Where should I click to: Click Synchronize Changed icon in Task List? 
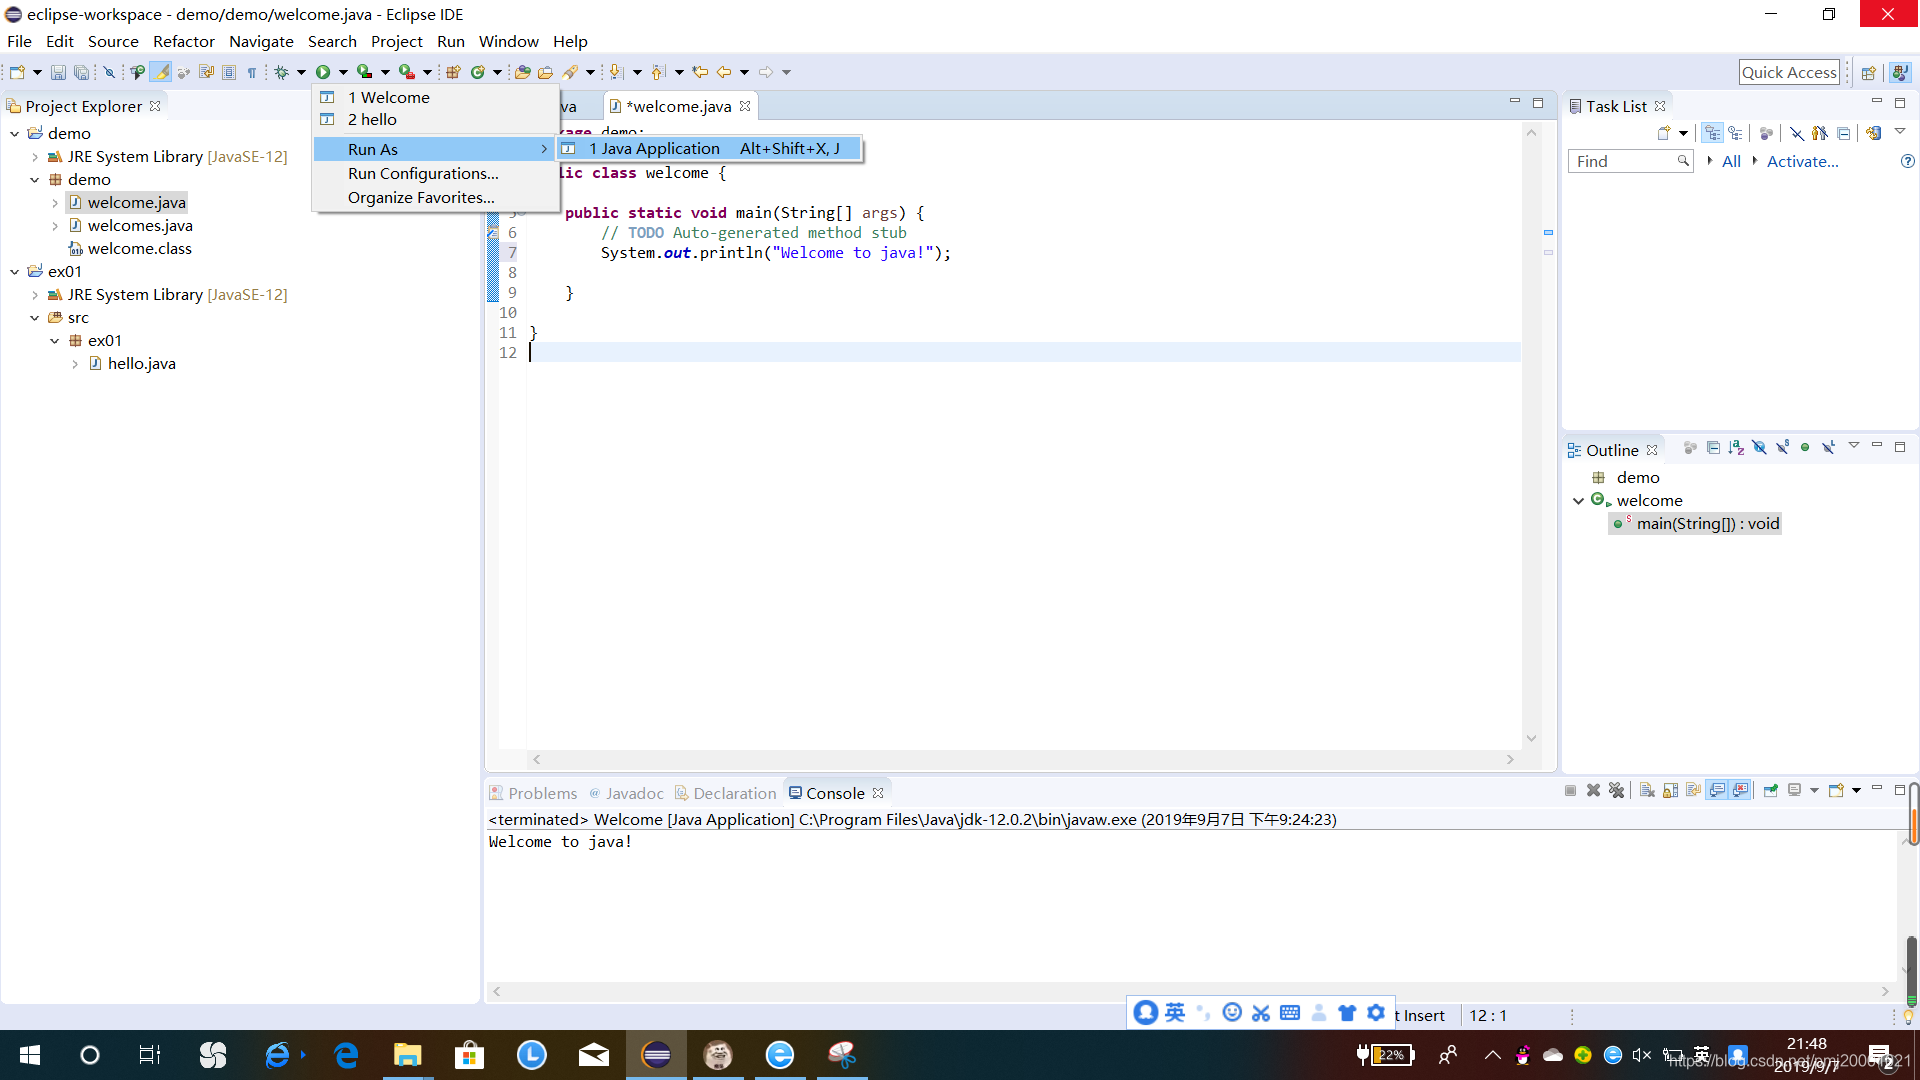1873,133
